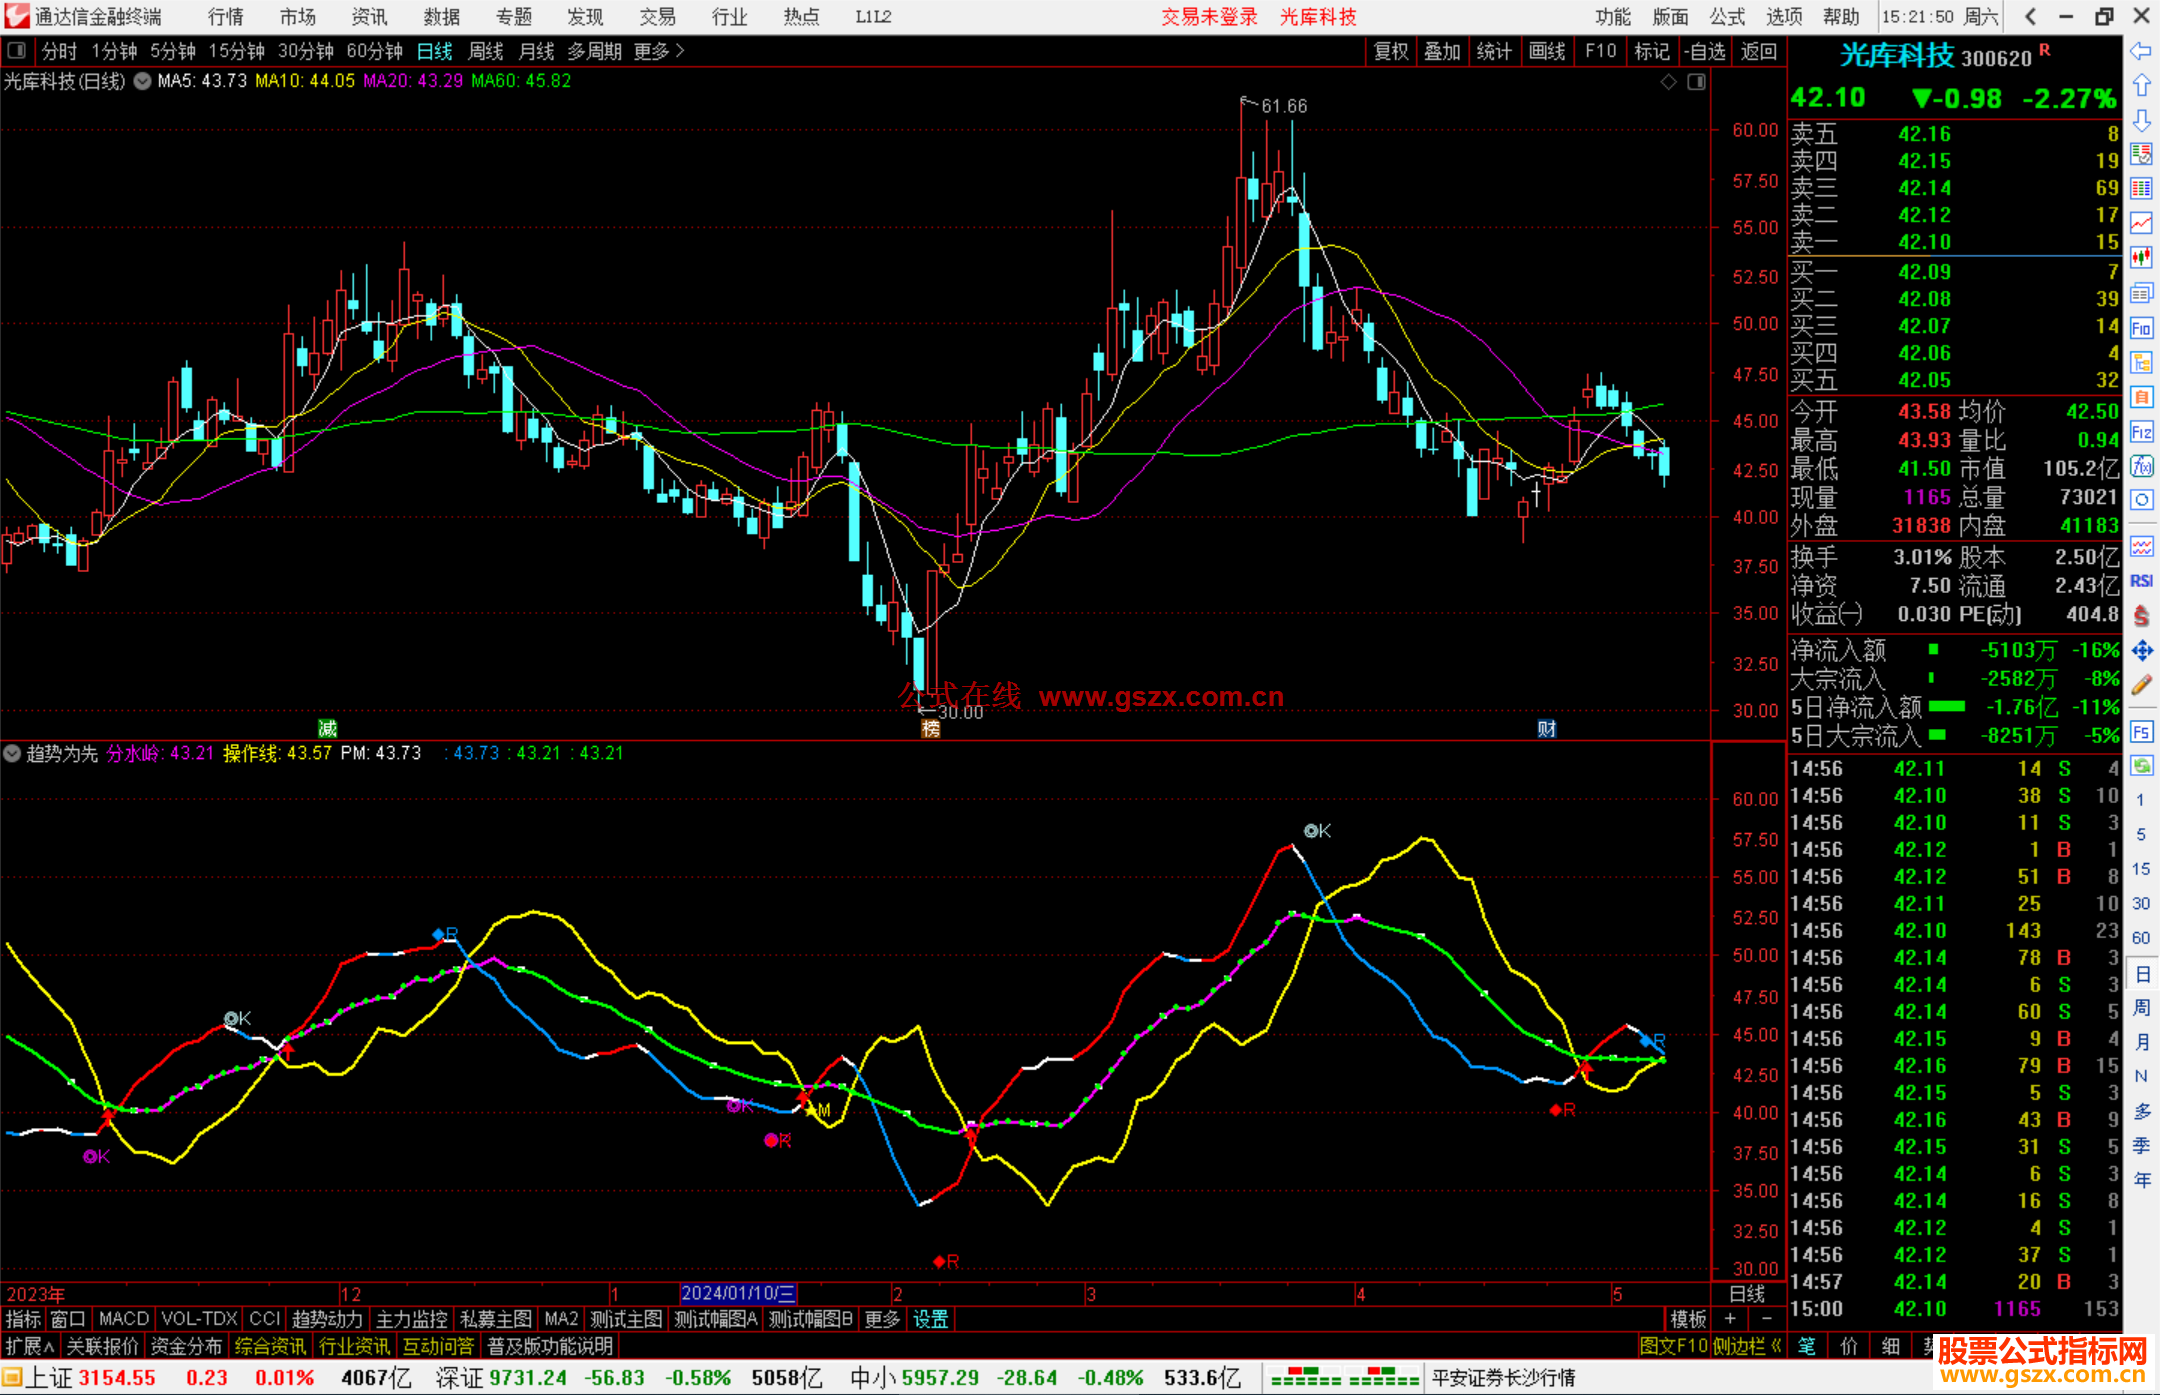Click the candlestick chart icon in sidebar
This screenshot has height=1395, width=2160.
2141,258
